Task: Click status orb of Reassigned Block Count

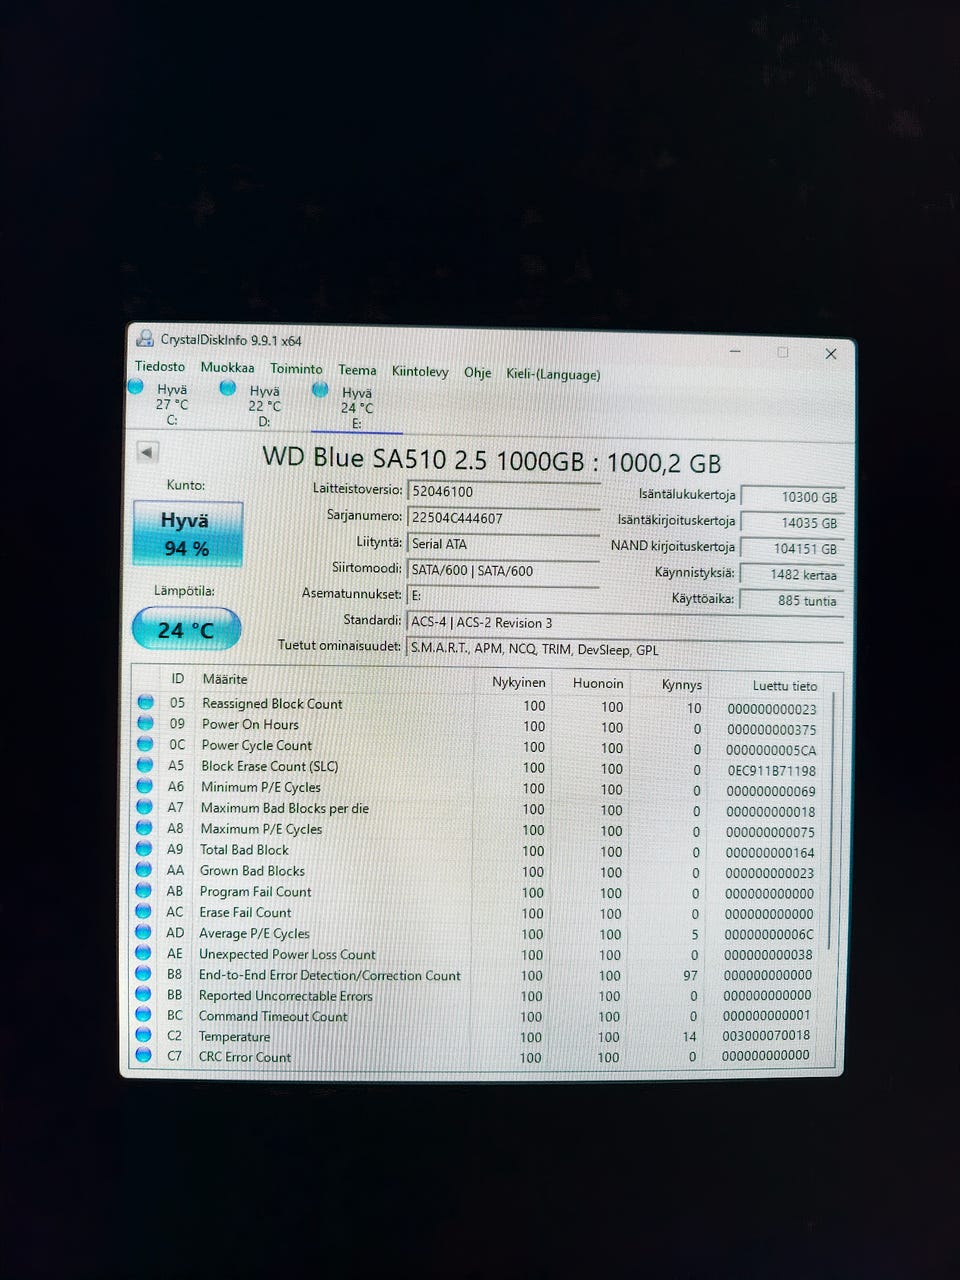Action: [145, 702]
